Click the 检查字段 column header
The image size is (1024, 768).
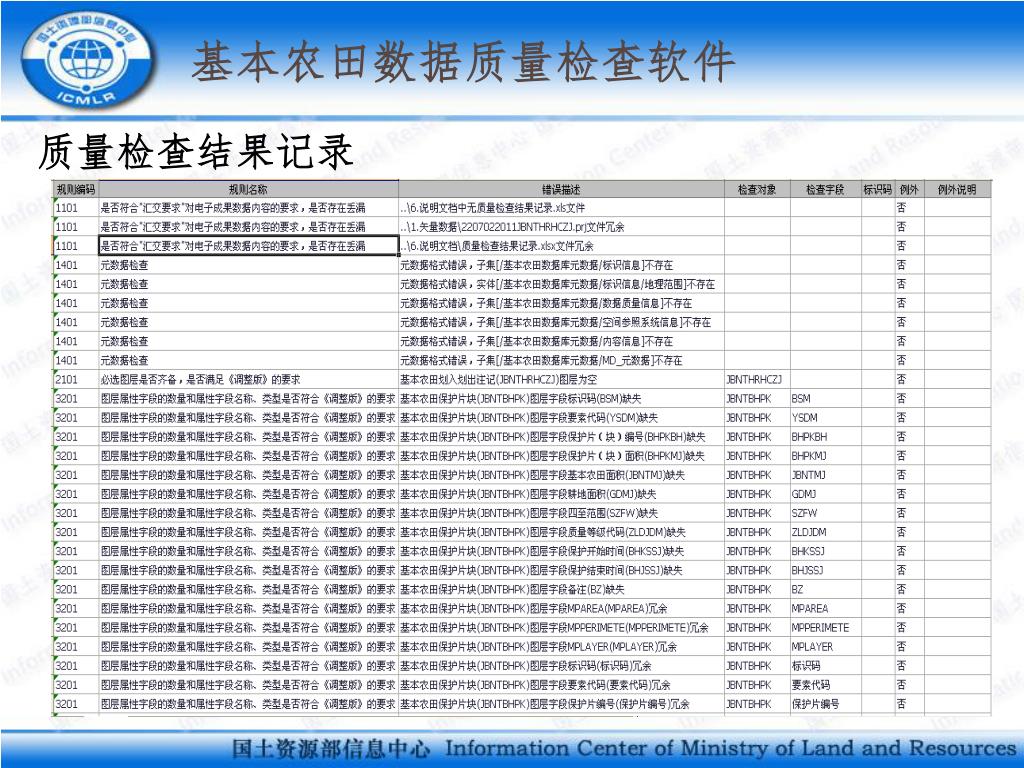click(825, 189)
